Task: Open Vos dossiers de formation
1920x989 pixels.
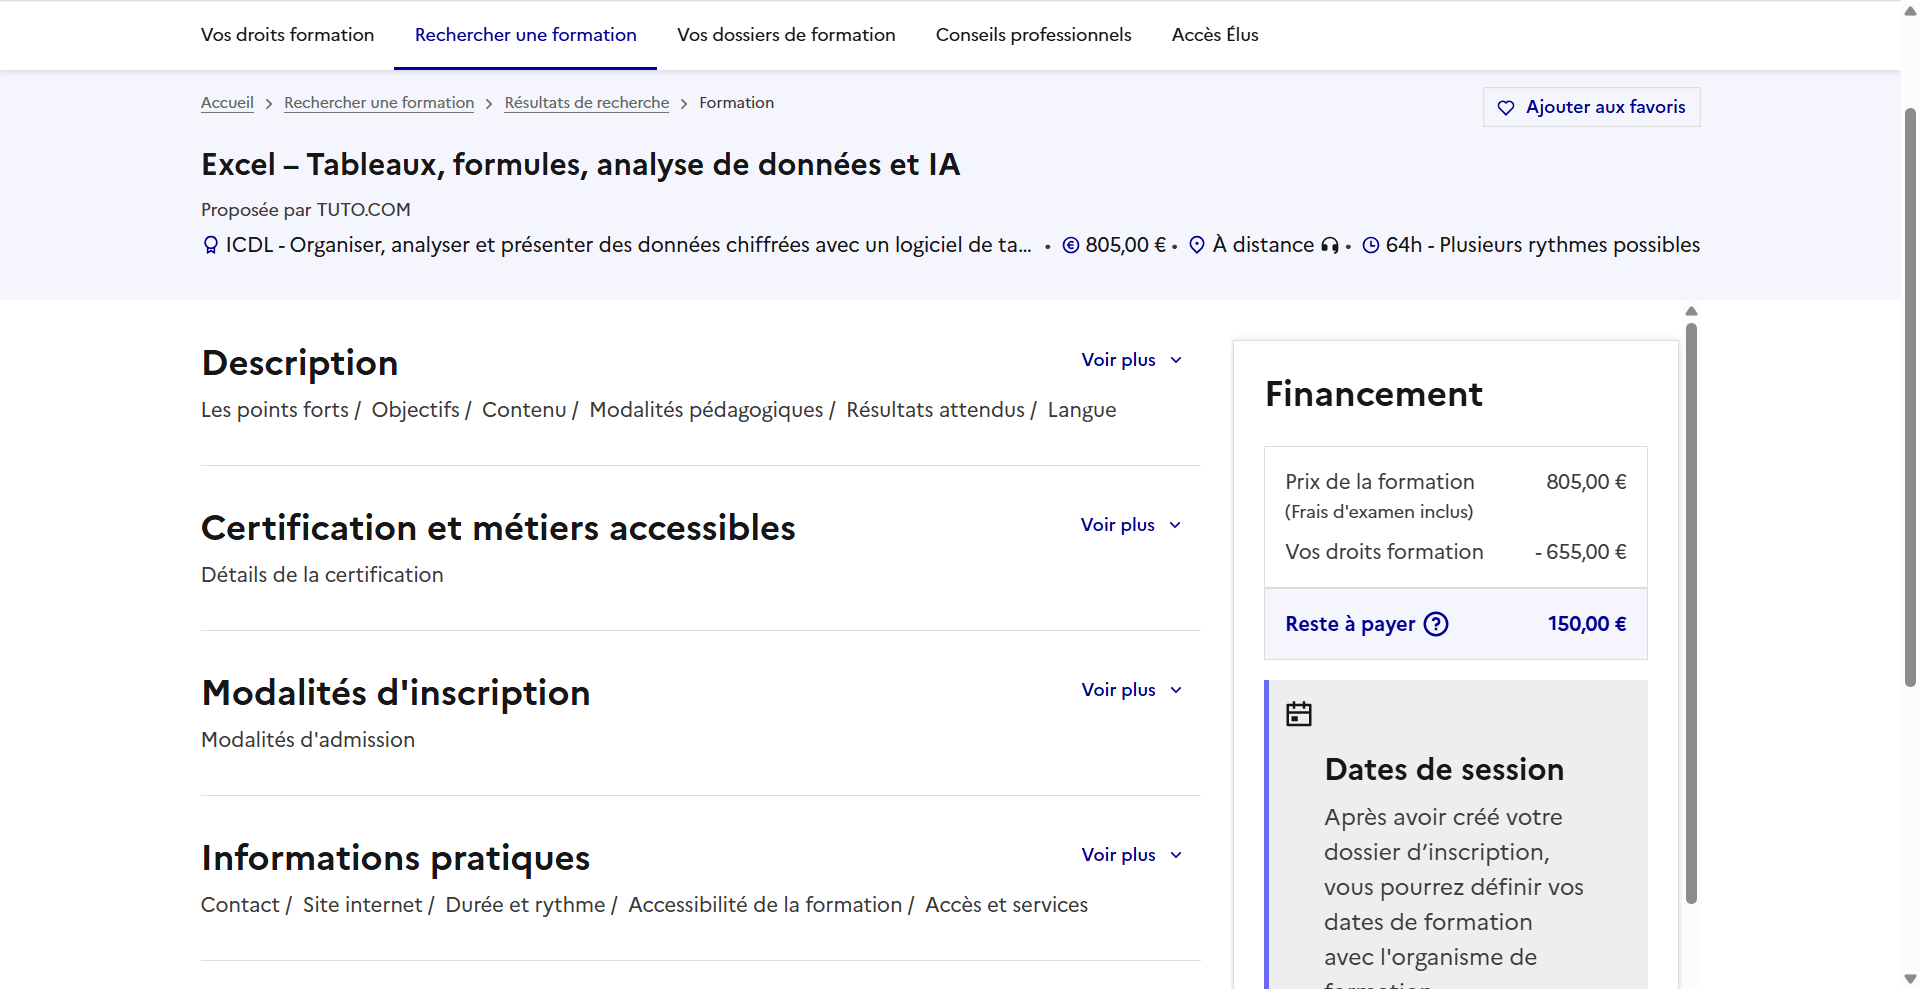Action: (786, 35)
